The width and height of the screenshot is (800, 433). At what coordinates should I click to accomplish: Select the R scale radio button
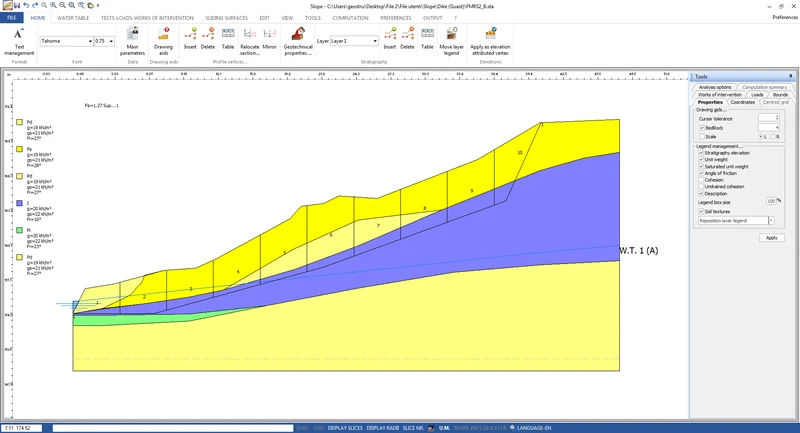click(773, 137)
